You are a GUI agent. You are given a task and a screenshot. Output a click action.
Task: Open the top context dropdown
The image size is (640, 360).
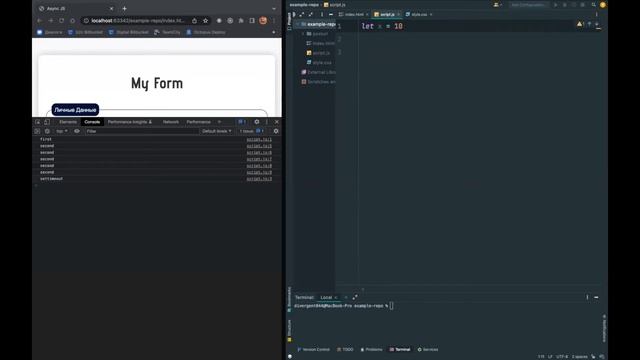click(x=62, y=131)
